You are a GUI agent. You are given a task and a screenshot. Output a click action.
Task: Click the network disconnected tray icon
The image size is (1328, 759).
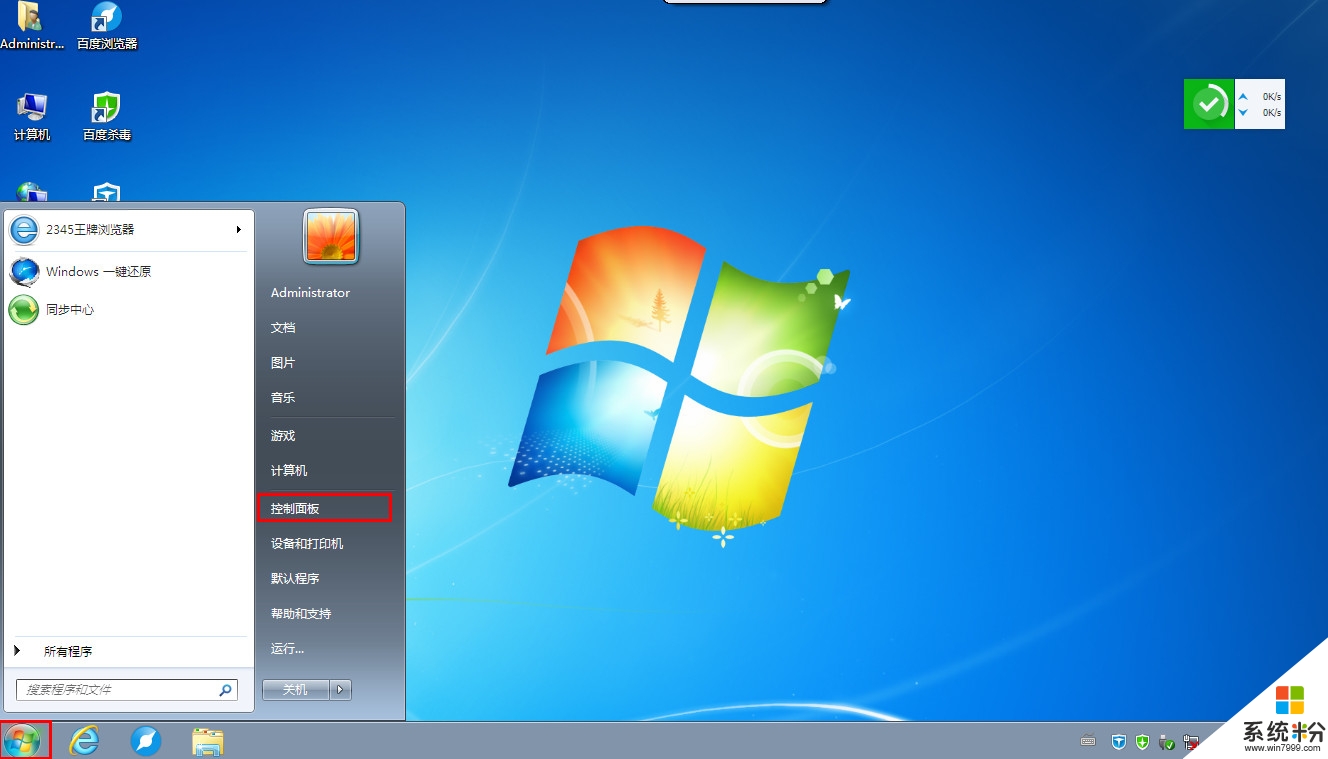(x=1191, y=742)
